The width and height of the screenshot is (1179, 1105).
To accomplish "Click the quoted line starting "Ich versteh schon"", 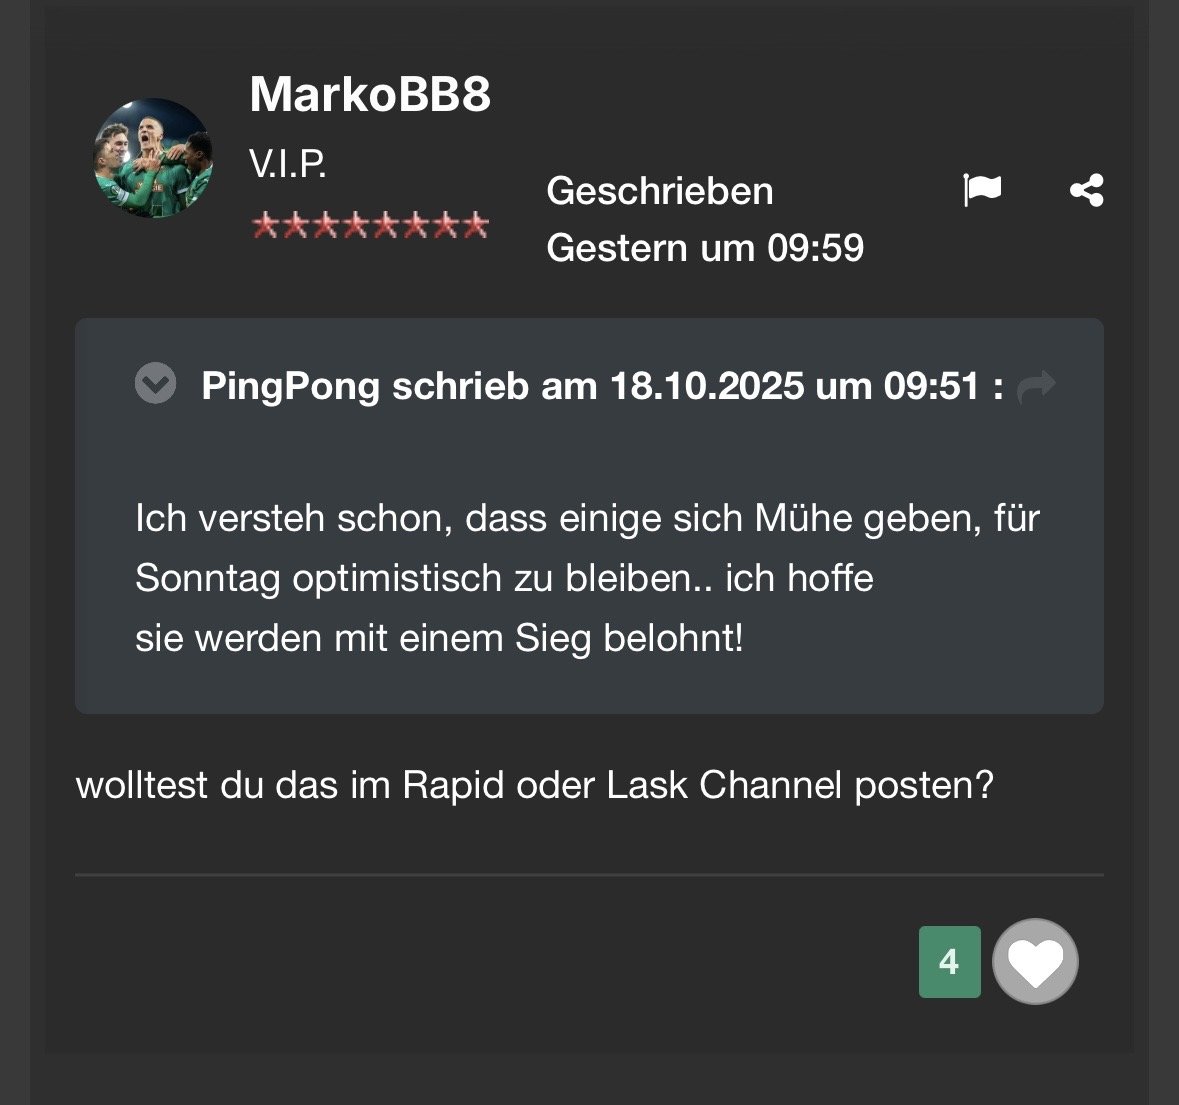I will pos(587,519).
